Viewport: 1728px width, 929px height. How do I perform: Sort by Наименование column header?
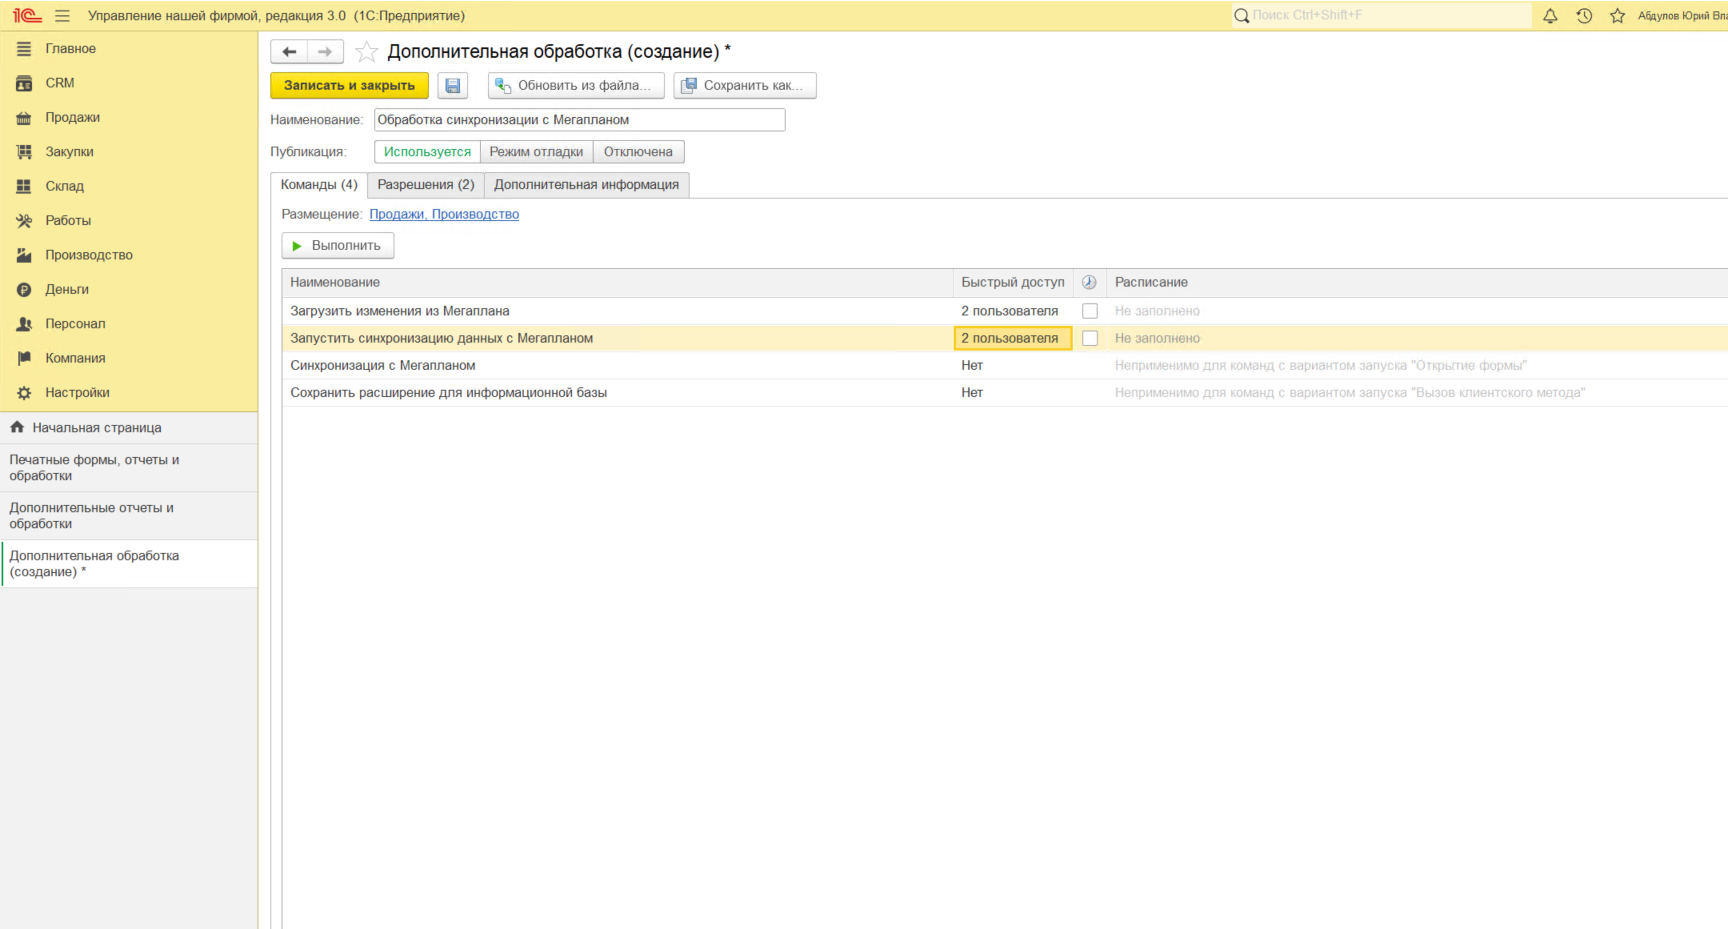click(617, 283)
